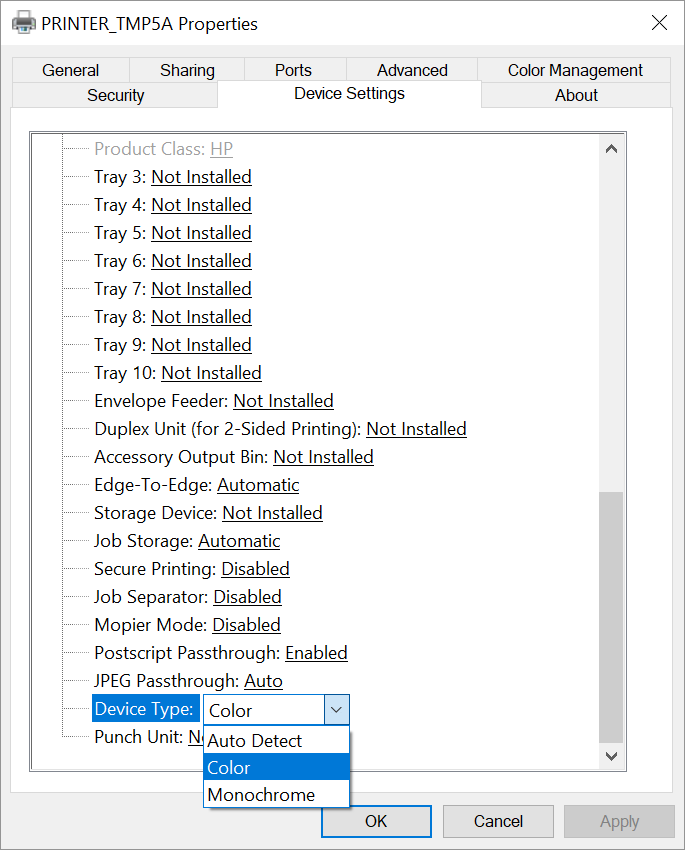685x850 pixels.
Task: Pick the Color option in dropdown list
Action: (x=229, y=768)
